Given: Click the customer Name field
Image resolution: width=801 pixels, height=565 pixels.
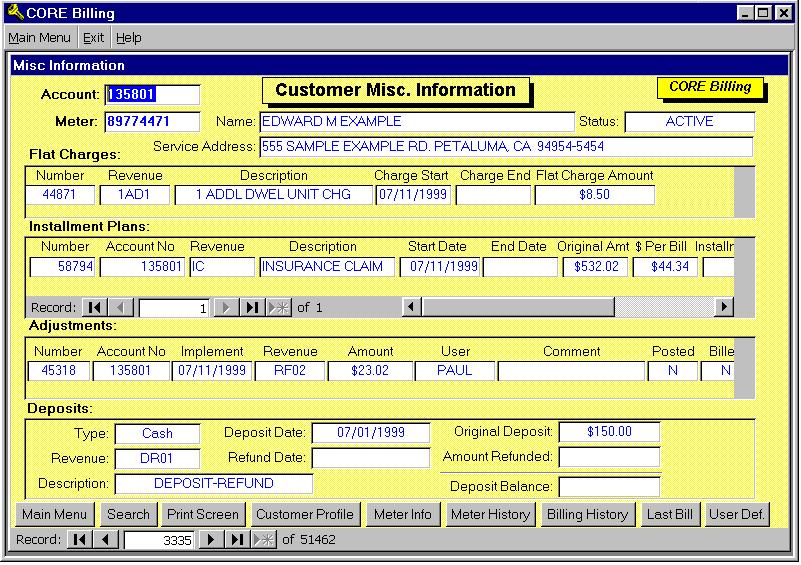Looking at the screenshot, I should click(x=417, y=122).
